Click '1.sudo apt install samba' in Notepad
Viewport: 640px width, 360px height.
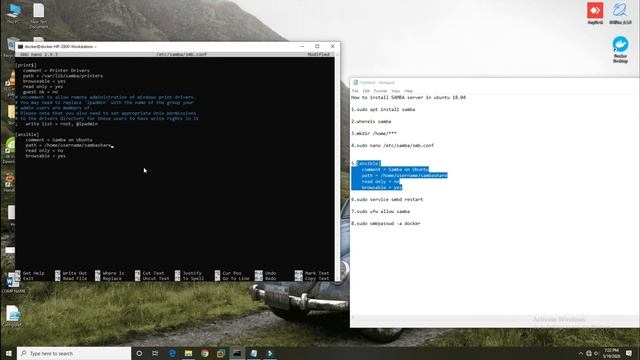coord(383,109)
